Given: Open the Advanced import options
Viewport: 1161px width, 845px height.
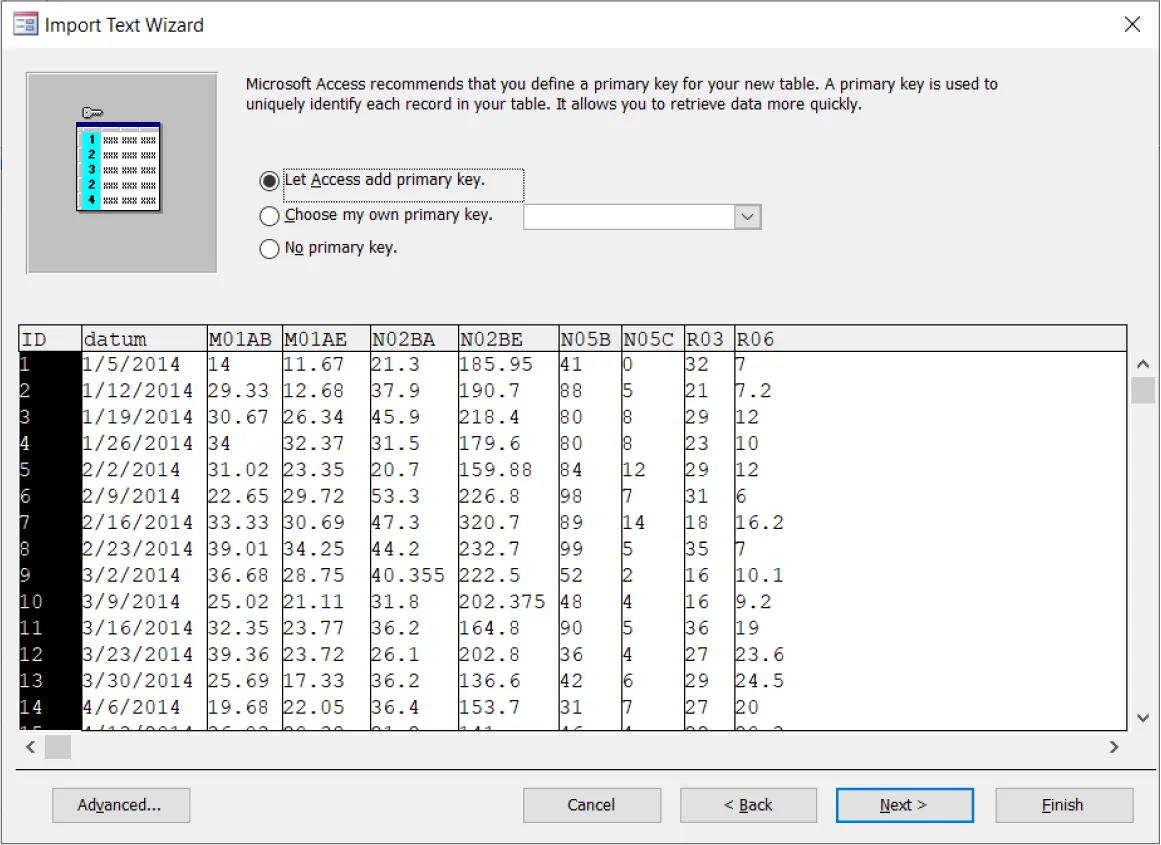Looking at the screenshot, I should point(121,805).
